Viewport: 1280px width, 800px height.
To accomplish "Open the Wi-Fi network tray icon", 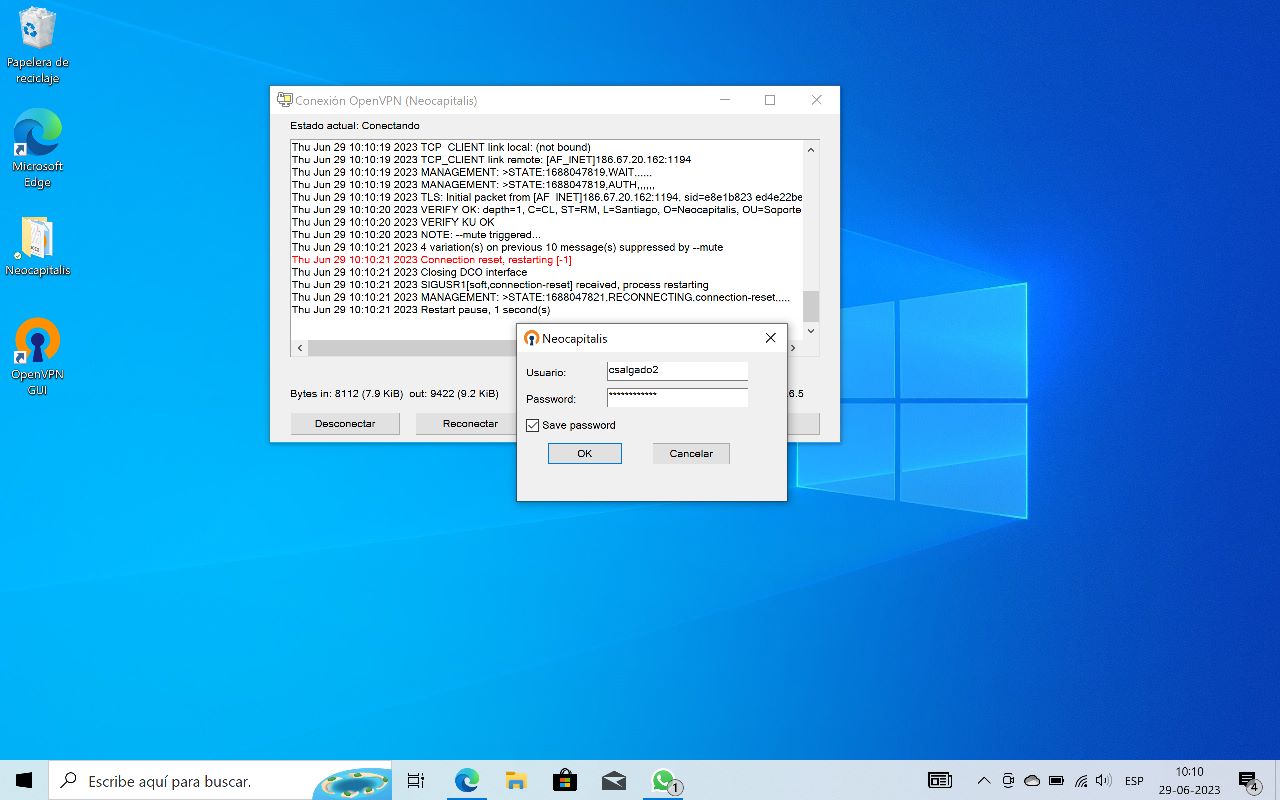I will [x=1081, y=780].
